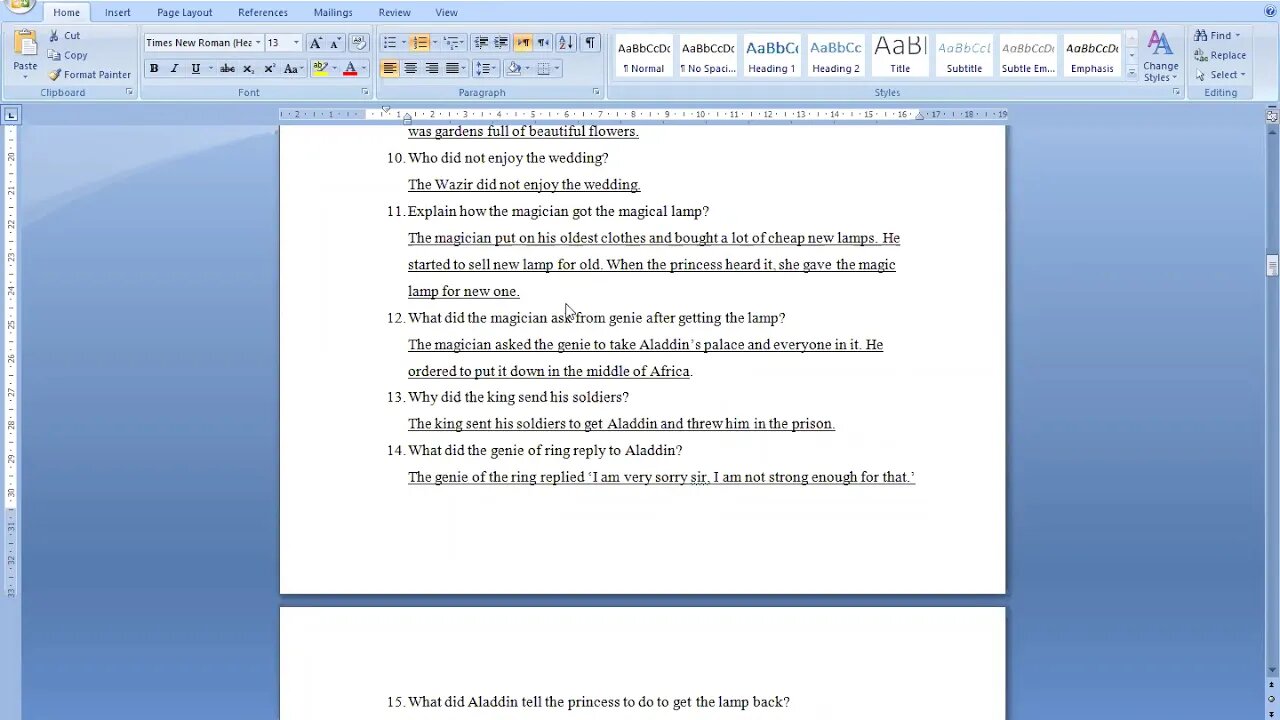Viewport: 1280px width, 720px height.
Task: Open the Office button menu
Action: pos(20,5)
